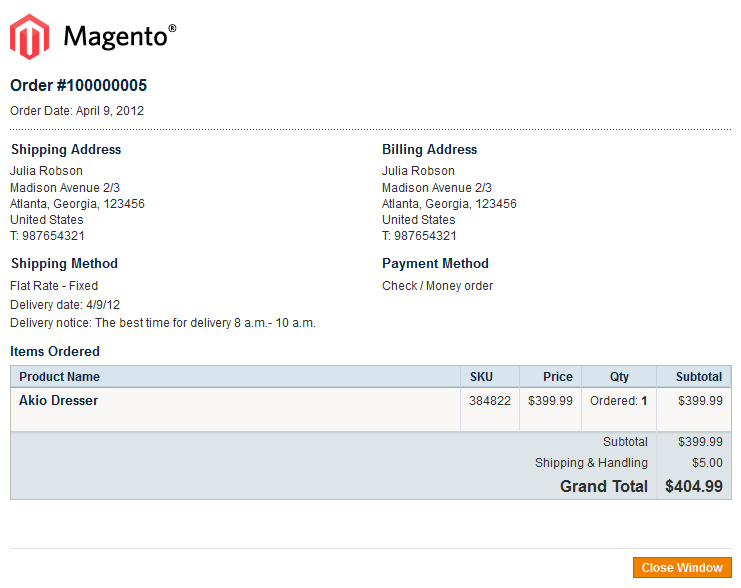Click the Delivery date 4/9/12 line
The width and height of the screenshot is (741, 588).
pyautogui.click(x=65, y=305)
